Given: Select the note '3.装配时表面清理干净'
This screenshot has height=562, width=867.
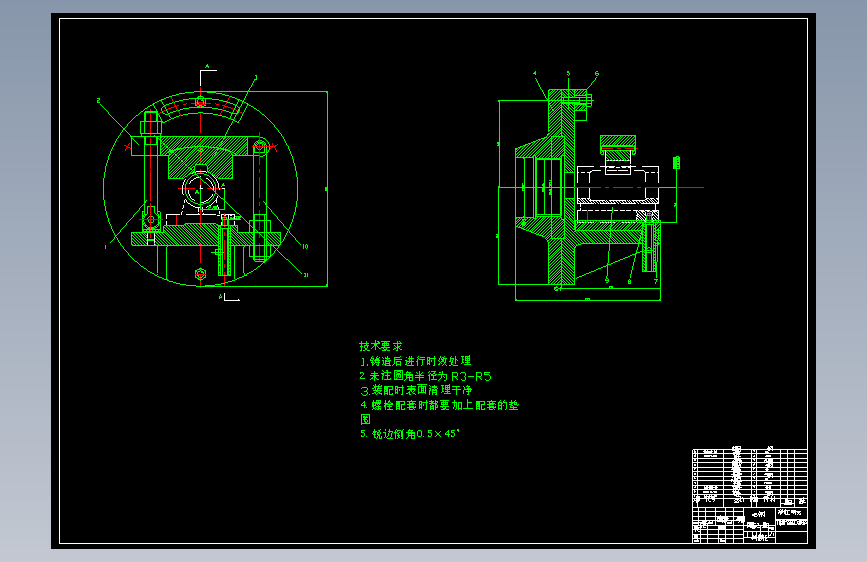Looking at the screenshot, I should coord(416,391).
